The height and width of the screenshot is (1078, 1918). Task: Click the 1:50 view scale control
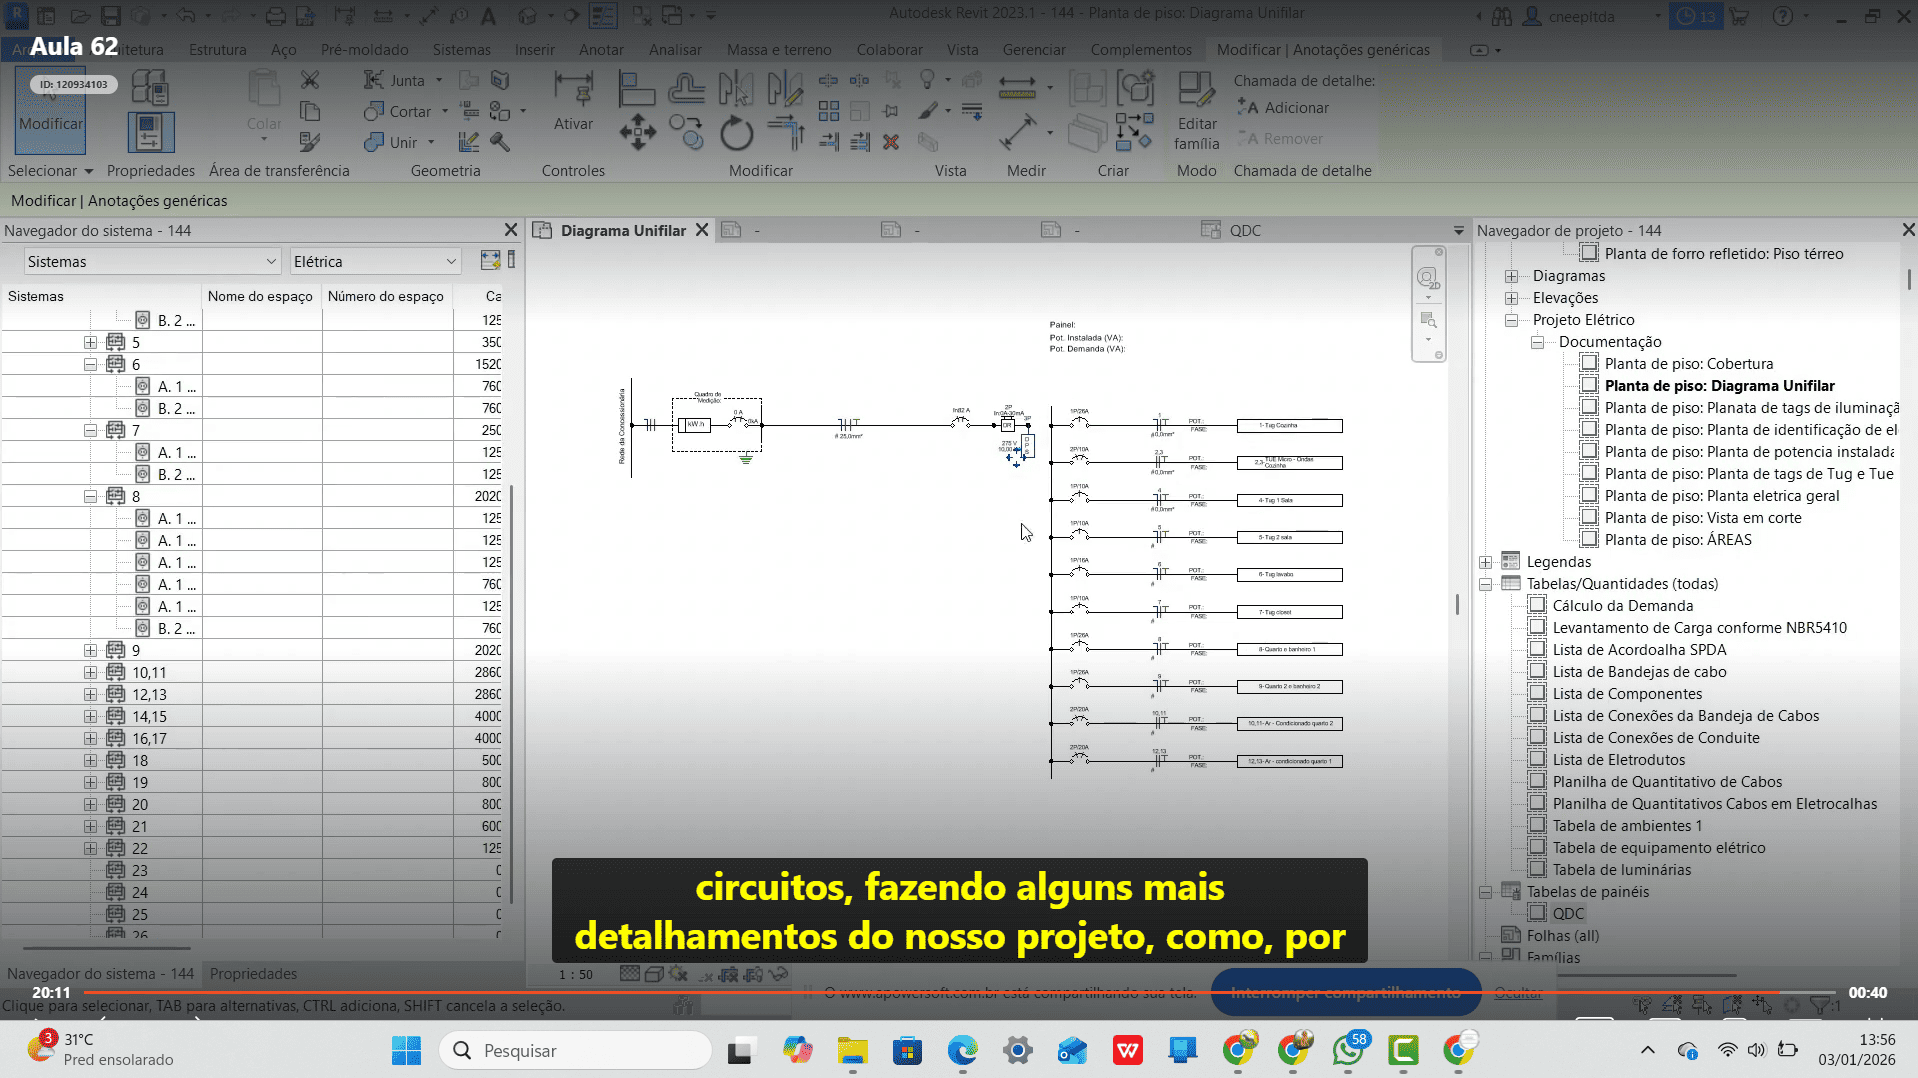tap(576, 974)
